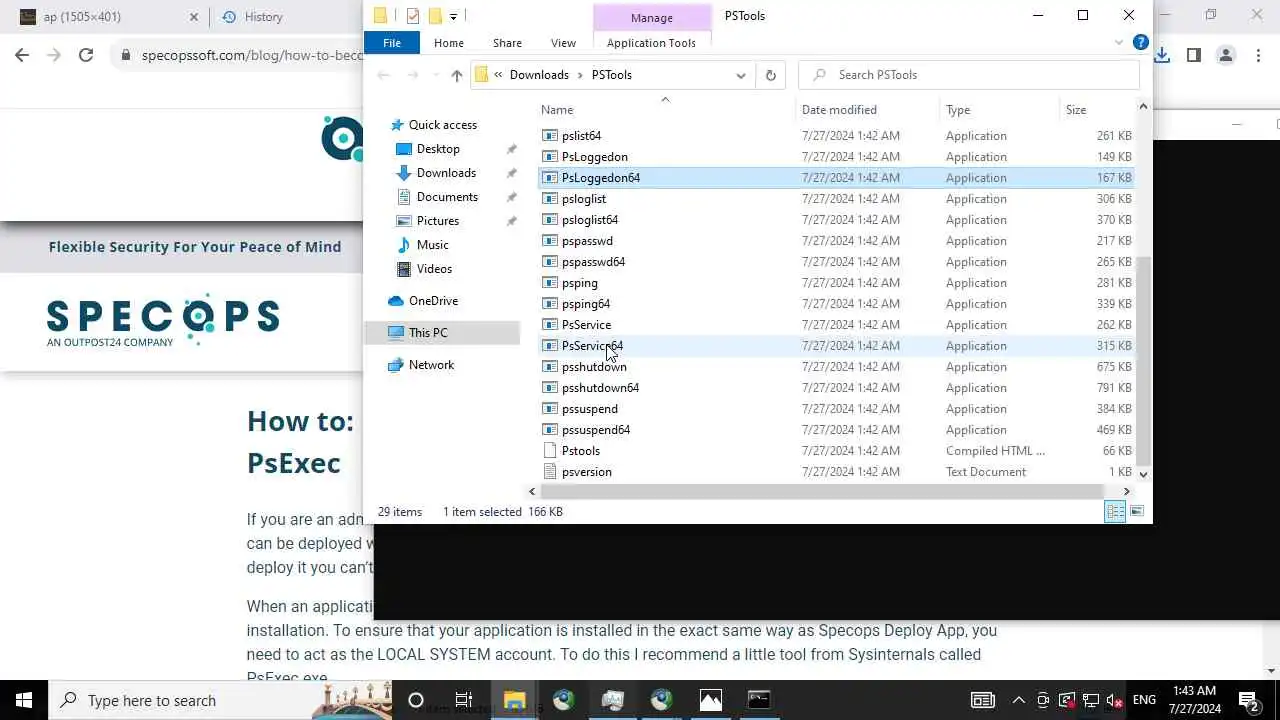The image size is (1280, 720).
Task: Select the Manage contextual tab
Action: coord(651,18)
